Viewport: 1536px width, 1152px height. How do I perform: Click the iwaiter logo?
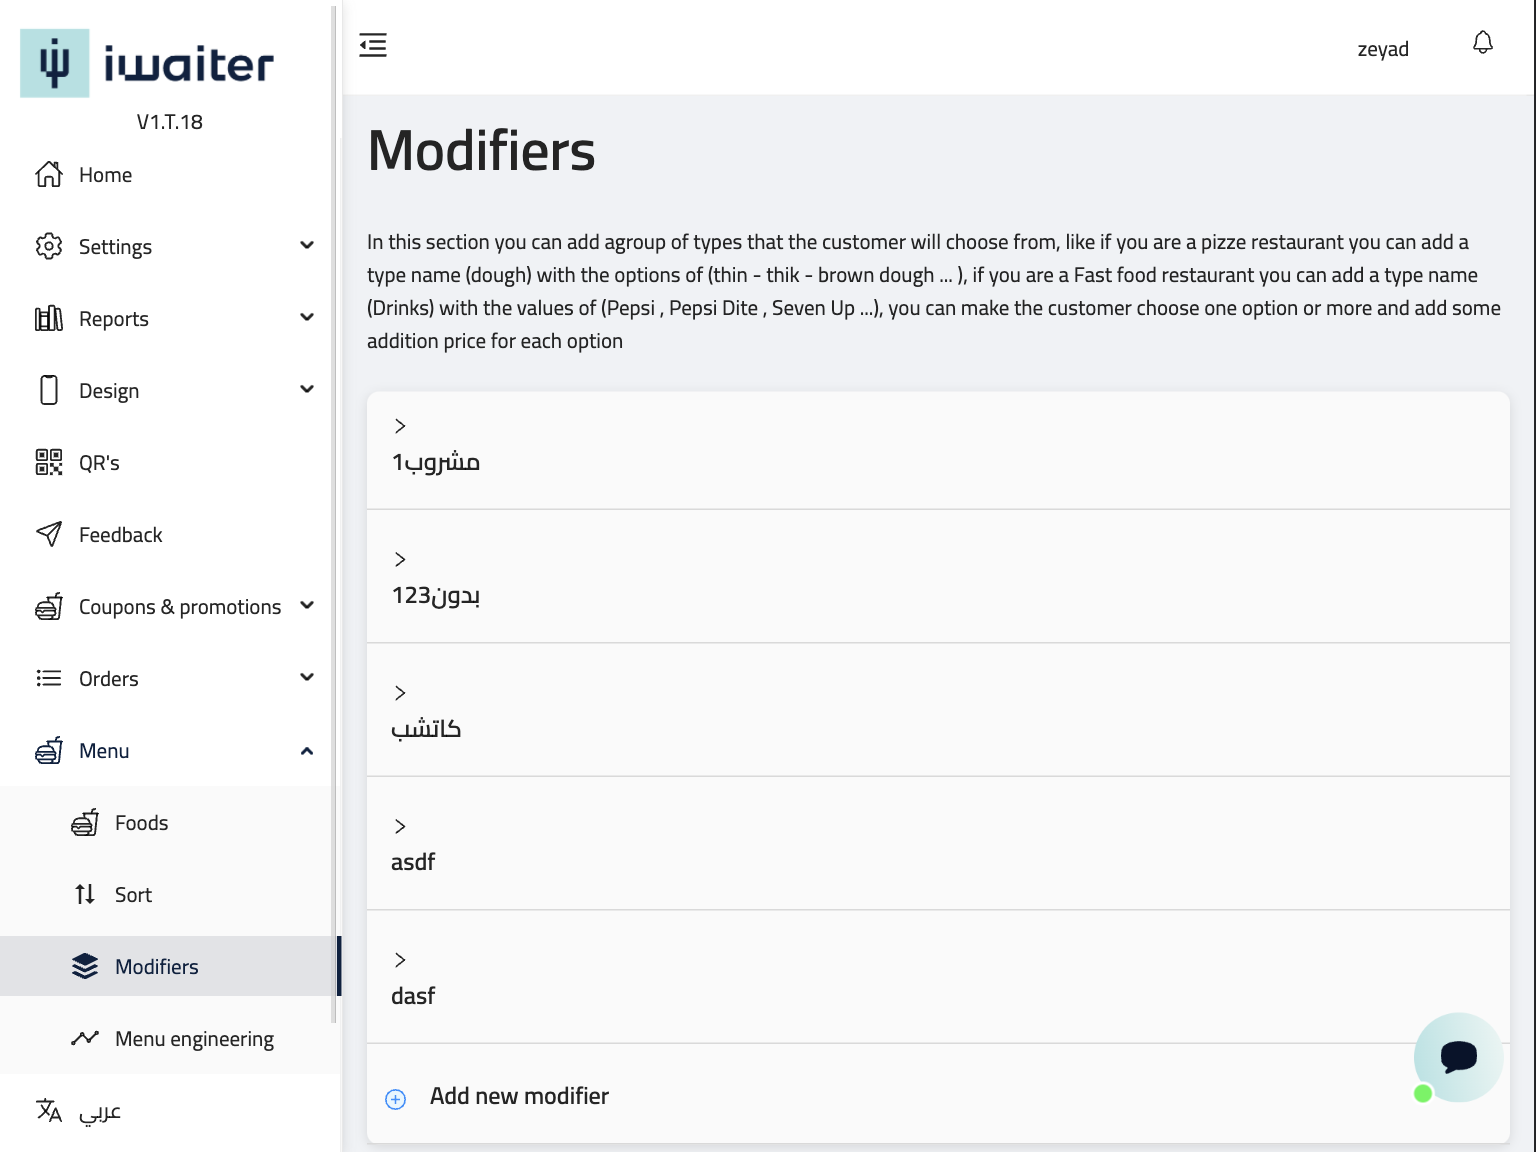pyautogui.click(x=147, y=64)
